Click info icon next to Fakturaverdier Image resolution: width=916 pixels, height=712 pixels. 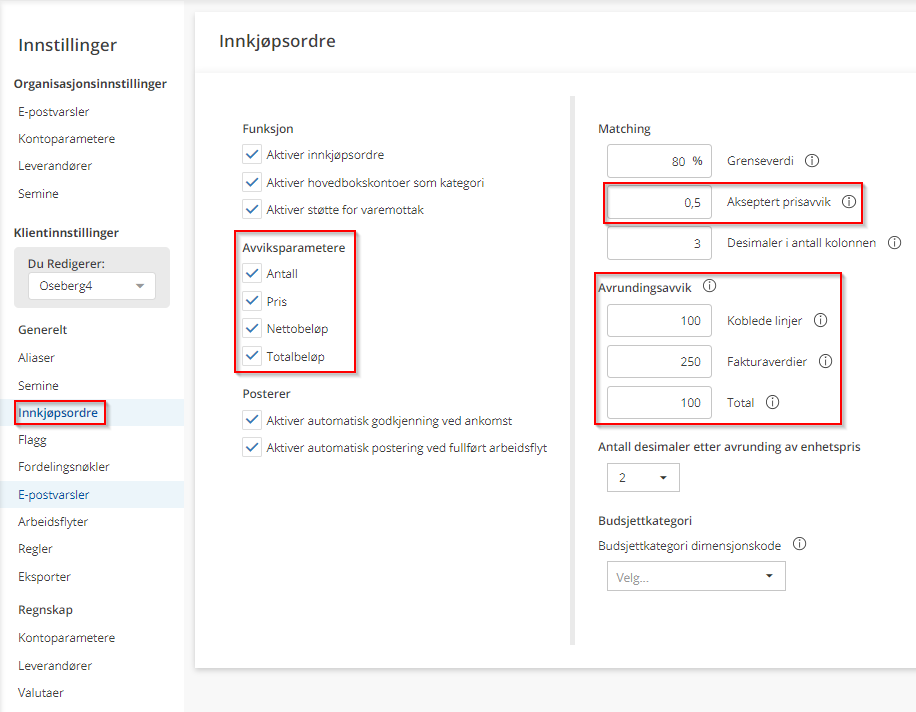click(x=826, y=362)
